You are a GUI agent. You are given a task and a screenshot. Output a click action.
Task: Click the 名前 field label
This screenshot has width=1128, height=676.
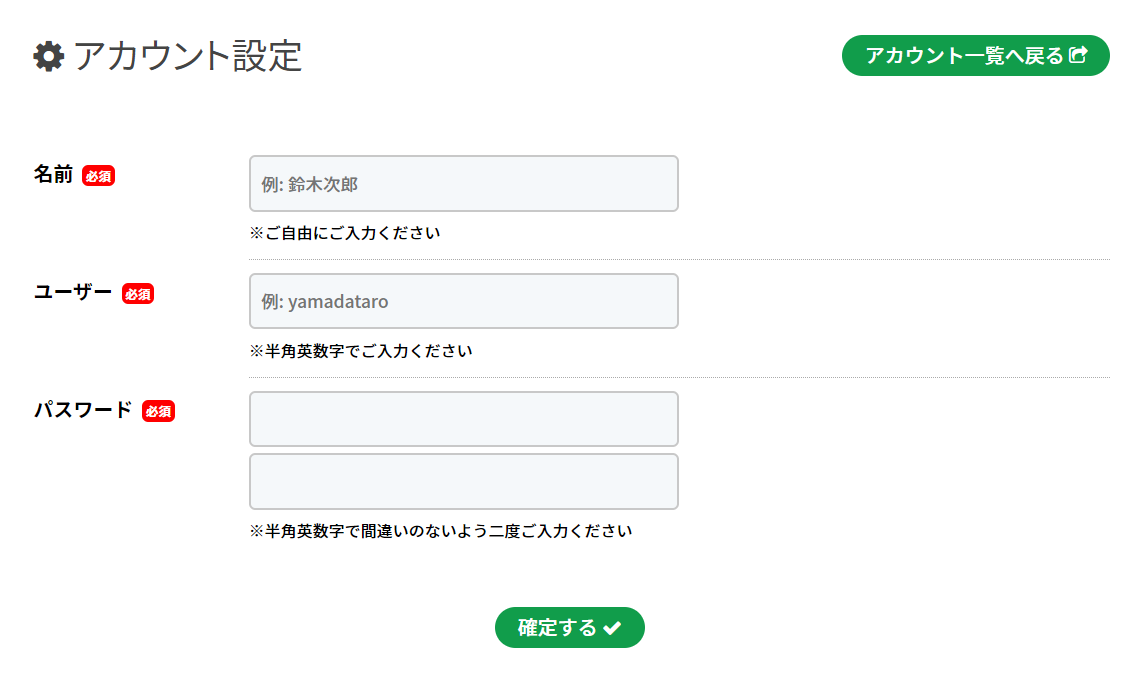point(54,175)
